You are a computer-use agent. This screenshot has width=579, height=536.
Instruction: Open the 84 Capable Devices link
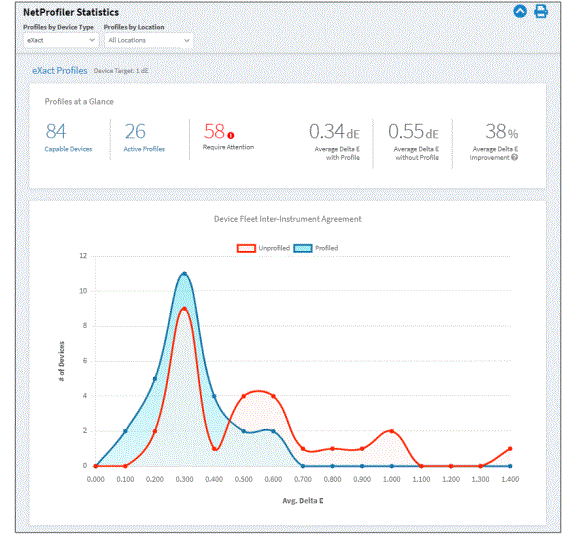coord(68,137)
